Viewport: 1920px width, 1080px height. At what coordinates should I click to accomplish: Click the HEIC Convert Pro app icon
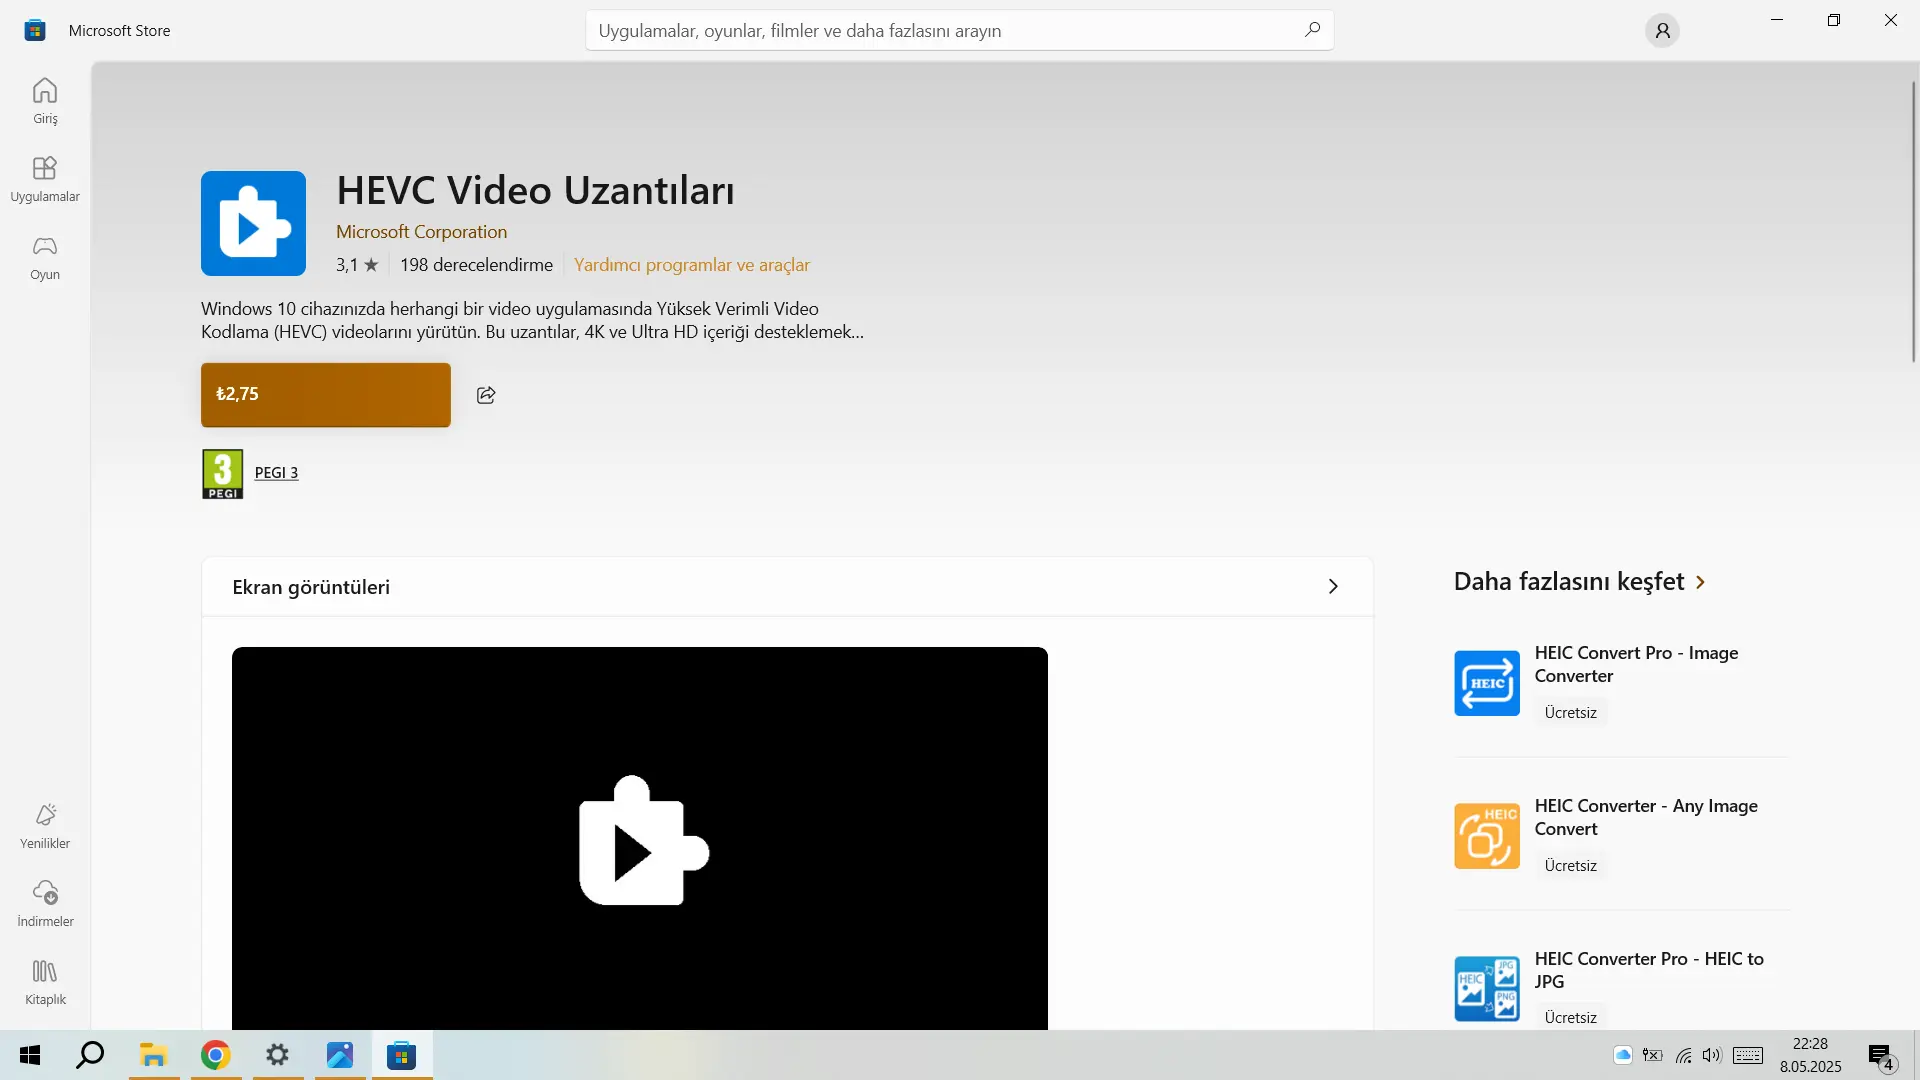click(1487, 683)
